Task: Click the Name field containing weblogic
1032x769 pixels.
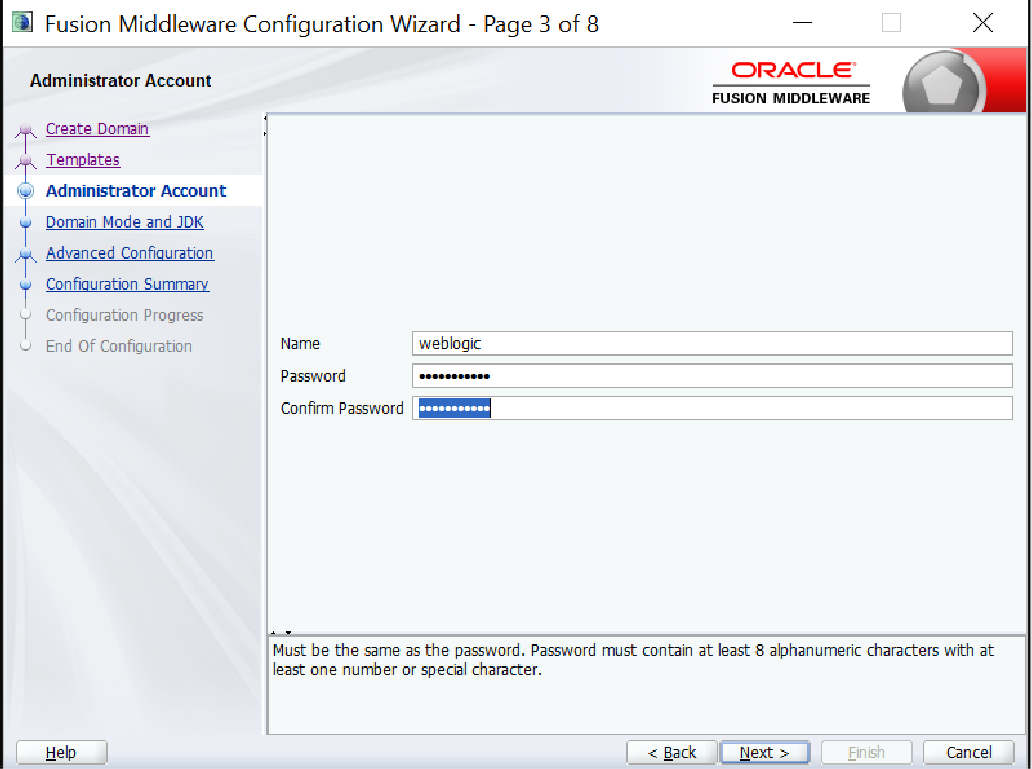Action: (711, 343)
